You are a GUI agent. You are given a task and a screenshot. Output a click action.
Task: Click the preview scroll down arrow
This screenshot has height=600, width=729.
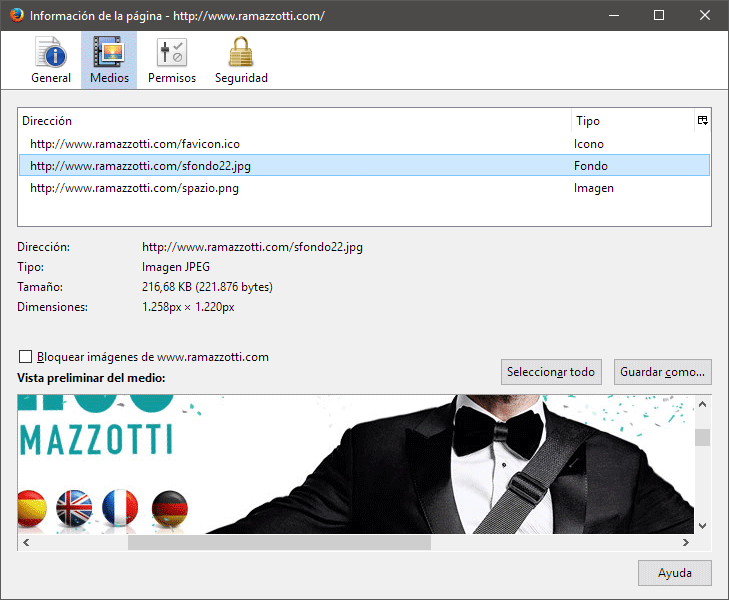(x=702, y=526)
